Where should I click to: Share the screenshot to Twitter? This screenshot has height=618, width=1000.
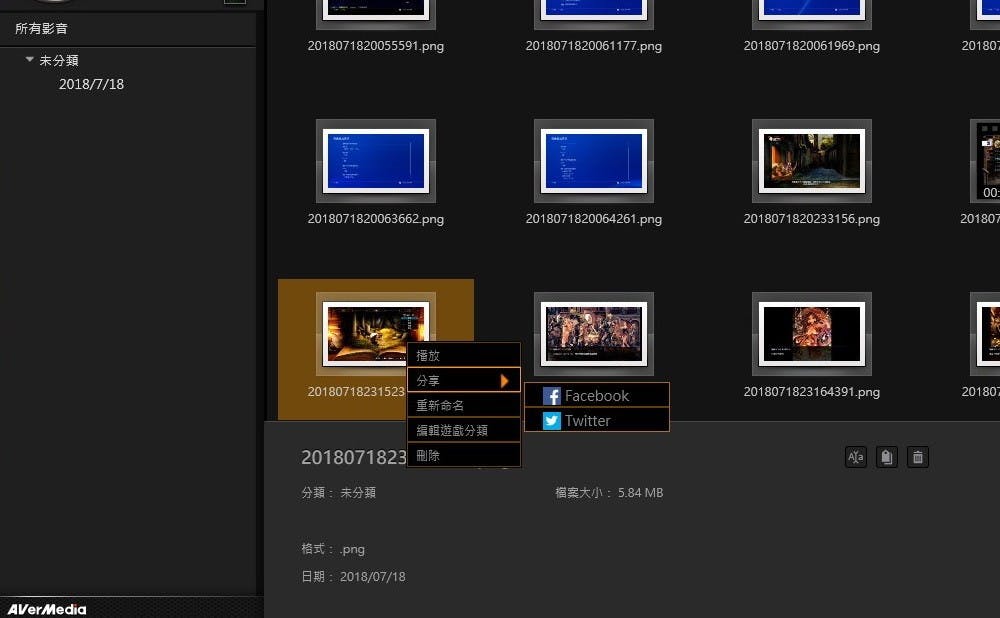596,421
